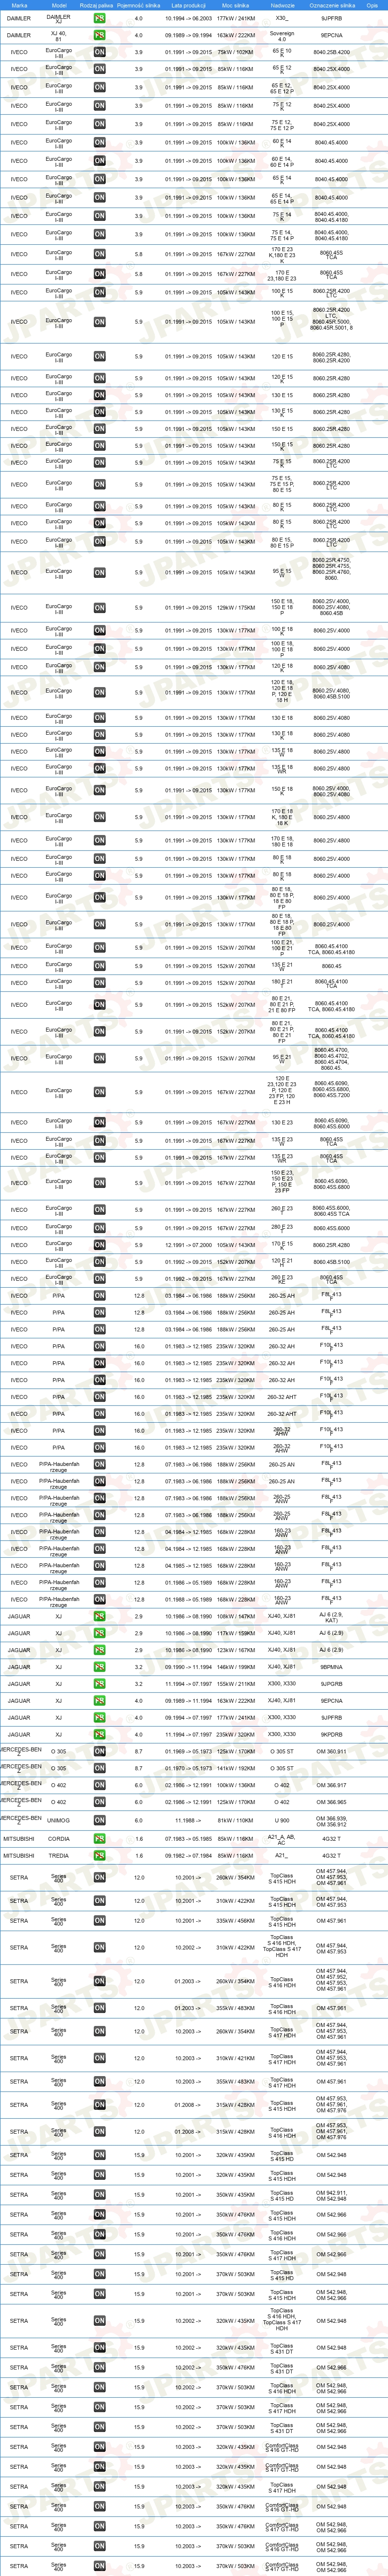Select the 8060.45B.S100 engine code cell
The height and width of the screenshot is (2576, 388).
click(332, 1261)
